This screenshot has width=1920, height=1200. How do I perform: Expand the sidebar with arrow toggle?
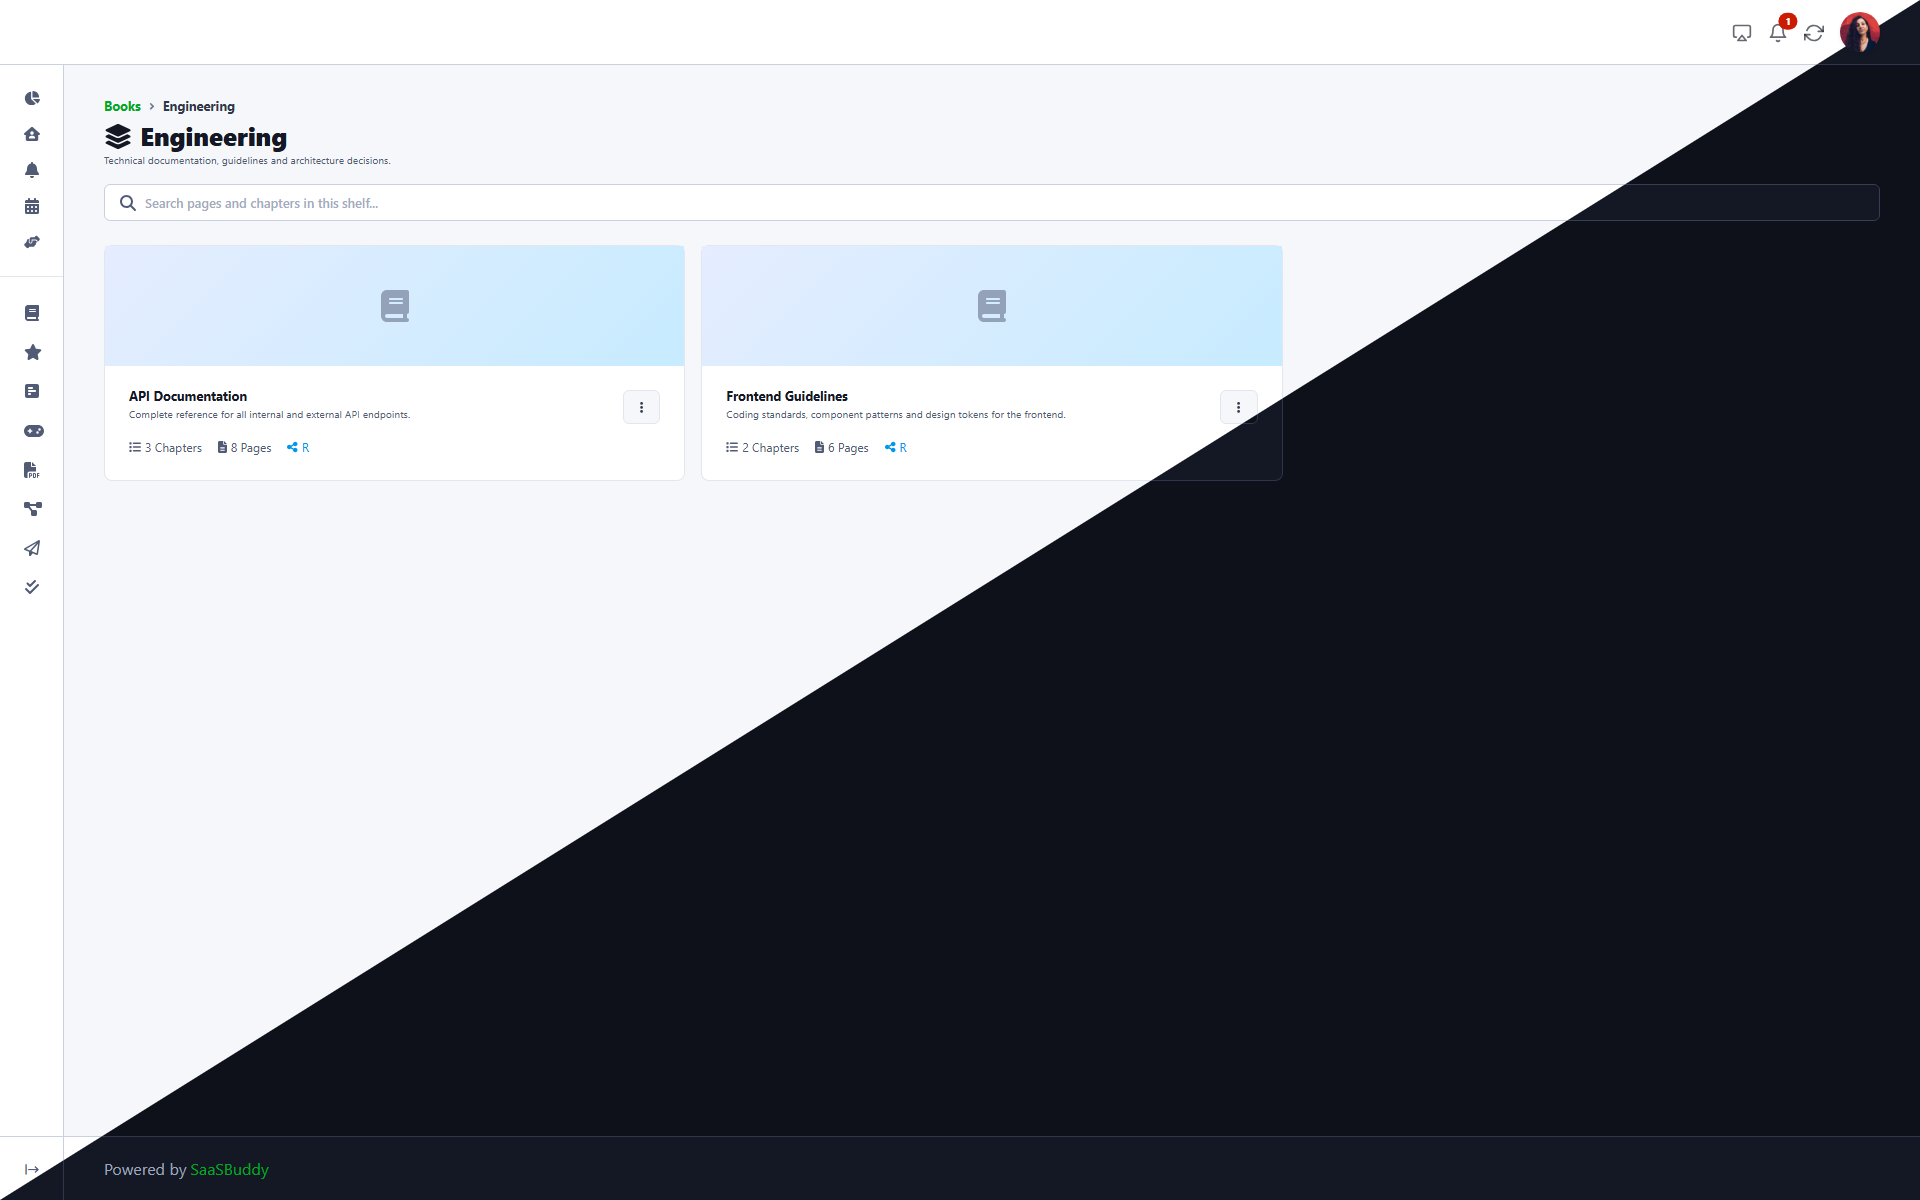(x=32, y=1169)
